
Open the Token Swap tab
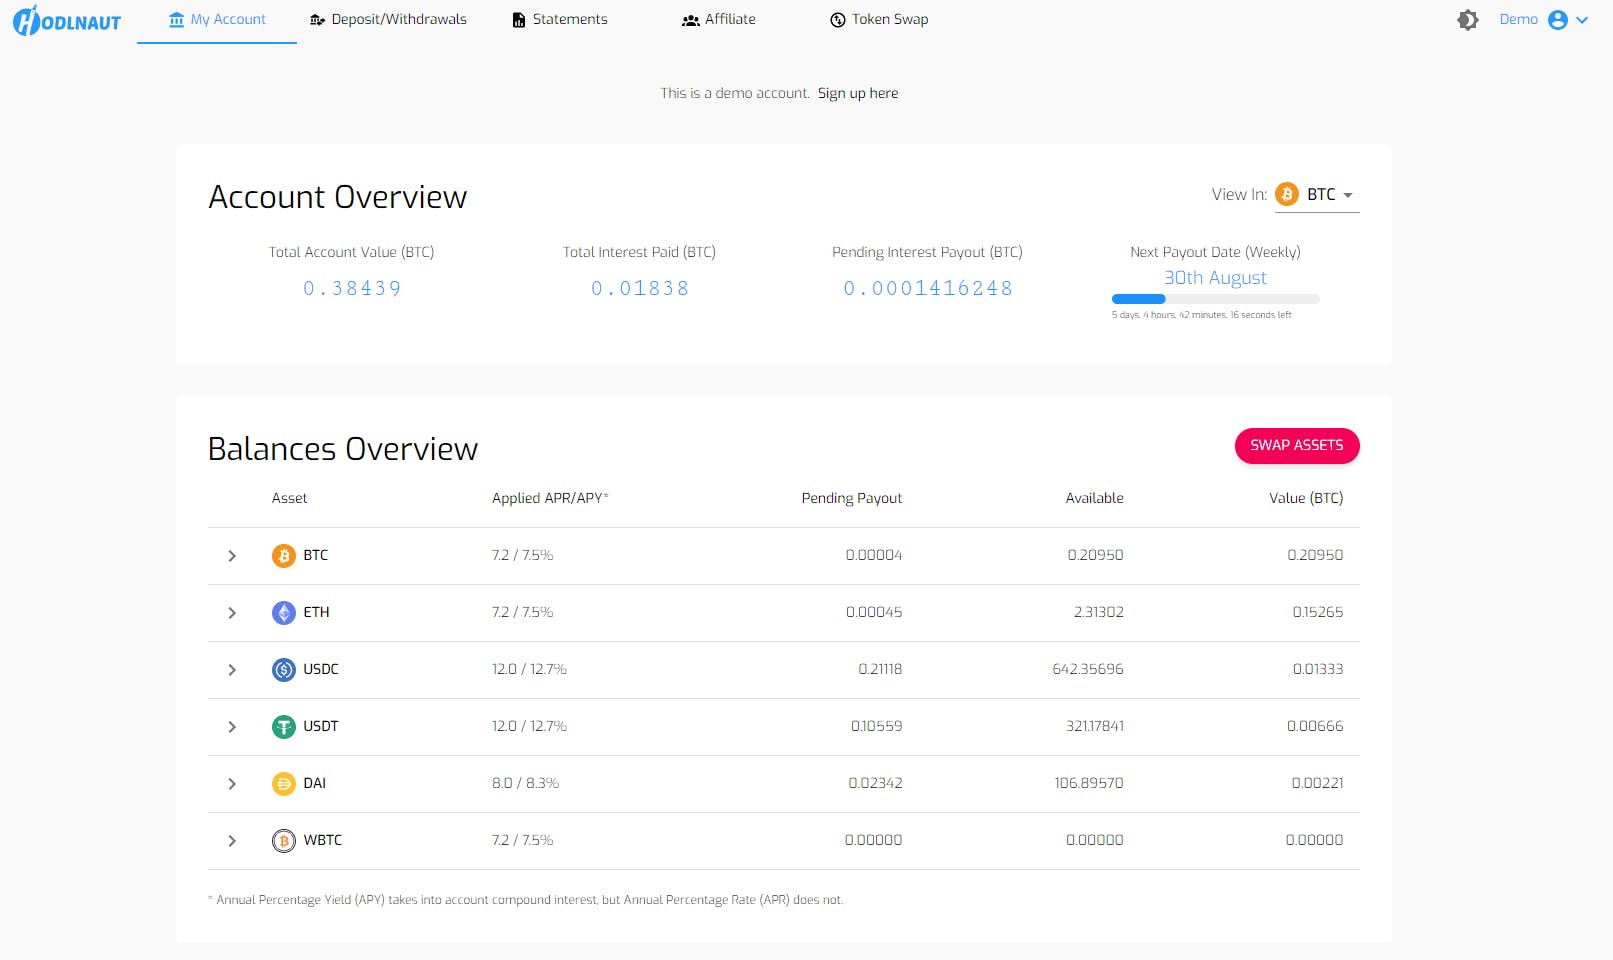(x=879, y=20)
